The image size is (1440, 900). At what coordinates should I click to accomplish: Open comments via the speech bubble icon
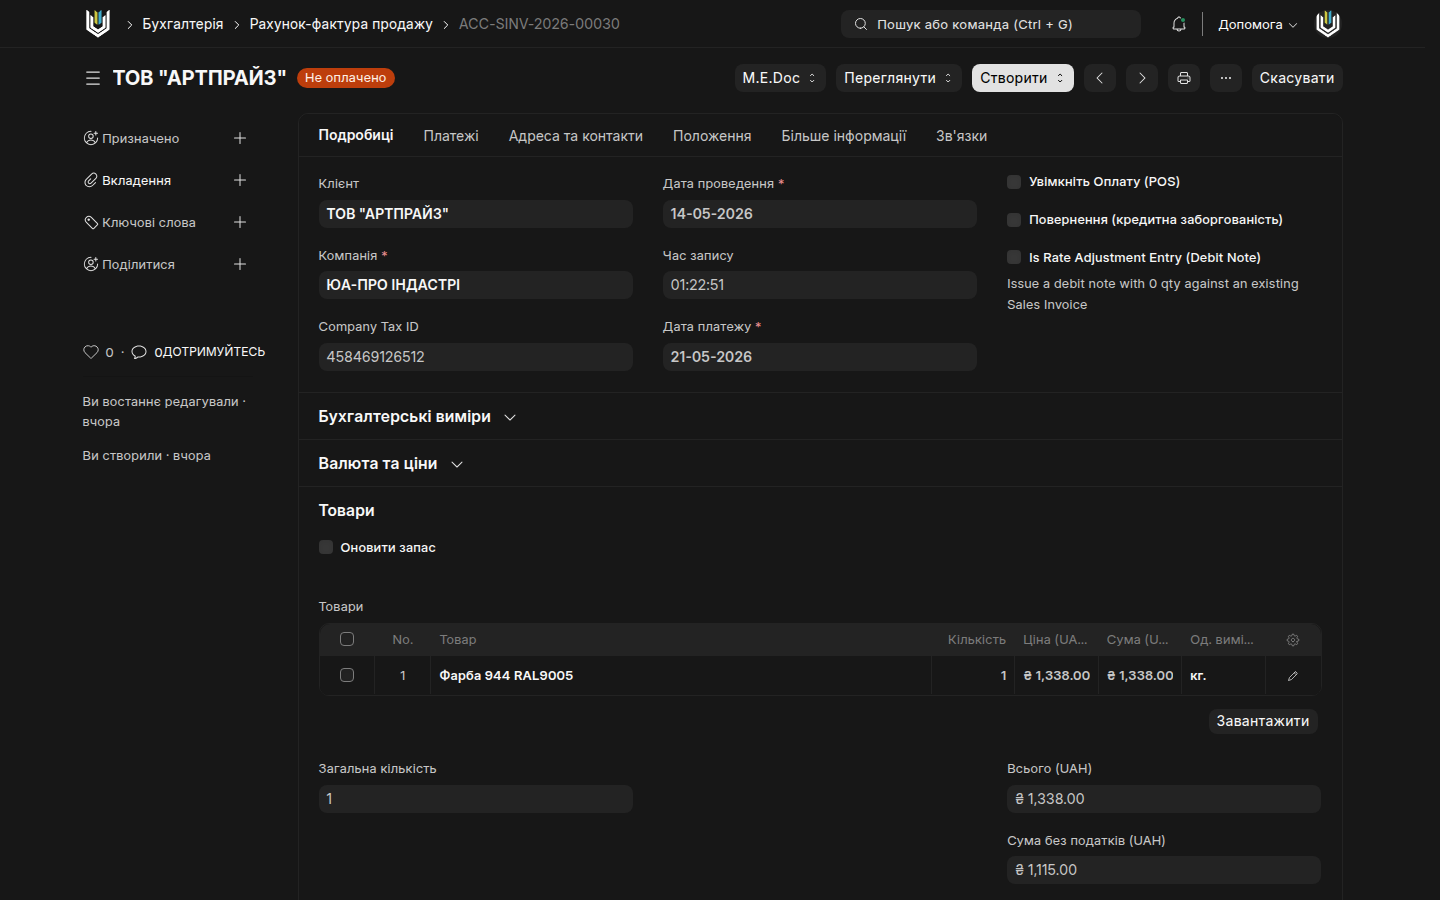click(x=139, y=352)
